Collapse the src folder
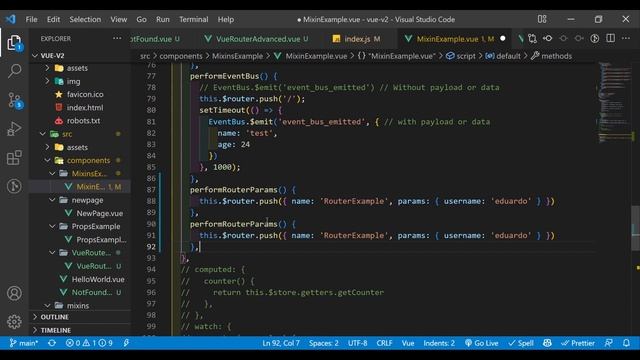This screenshot has width=640, height=360. click(x=42, y=133)
